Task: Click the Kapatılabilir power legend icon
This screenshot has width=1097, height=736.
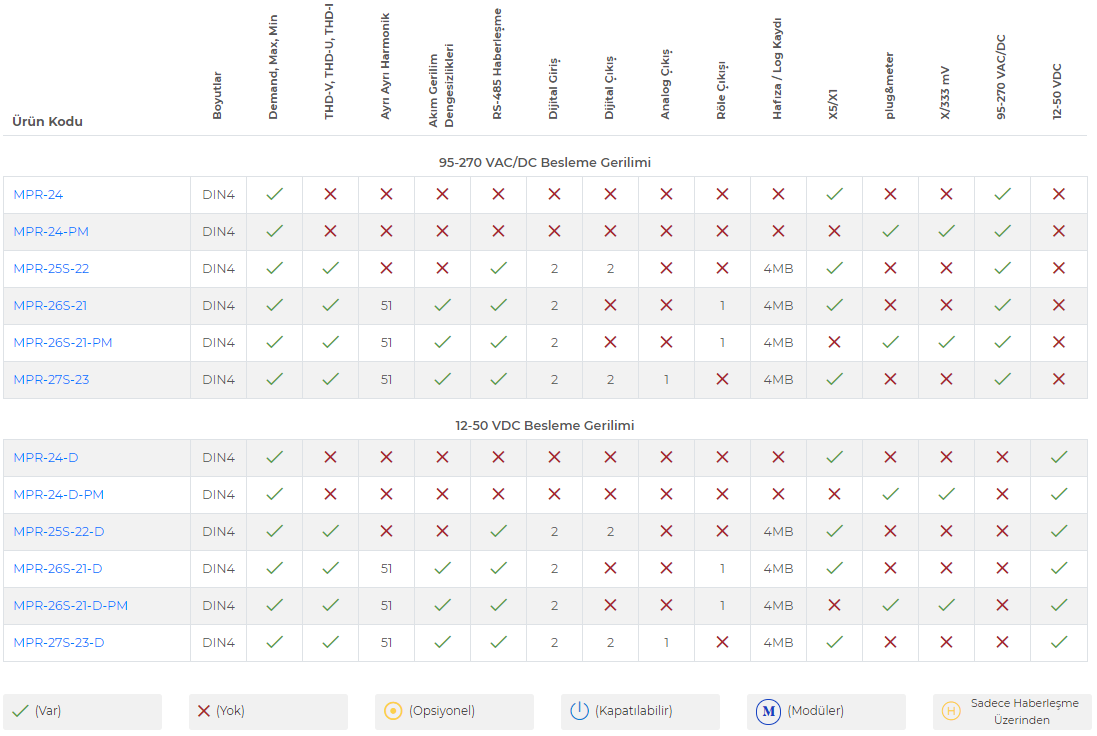Action: (579, 711)
